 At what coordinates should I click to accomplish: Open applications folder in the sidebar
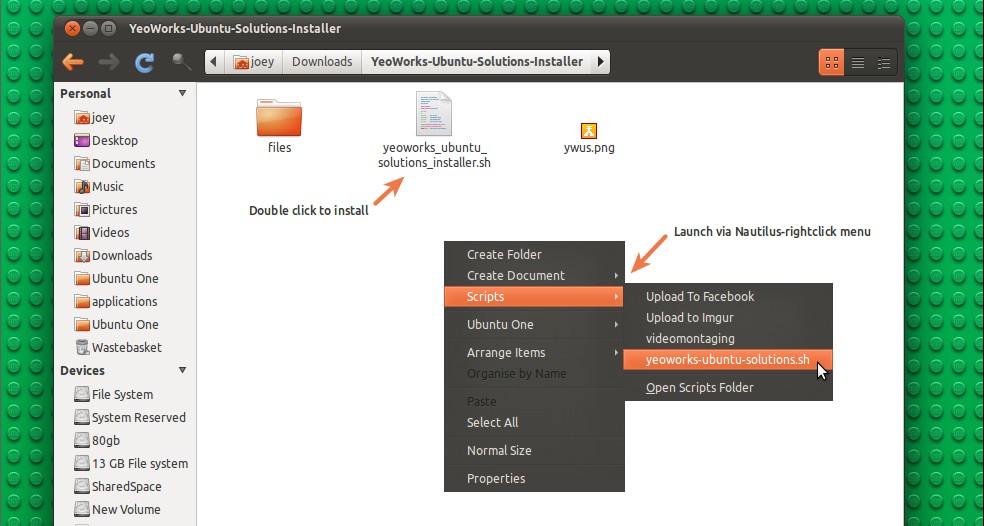click(116, 301)
